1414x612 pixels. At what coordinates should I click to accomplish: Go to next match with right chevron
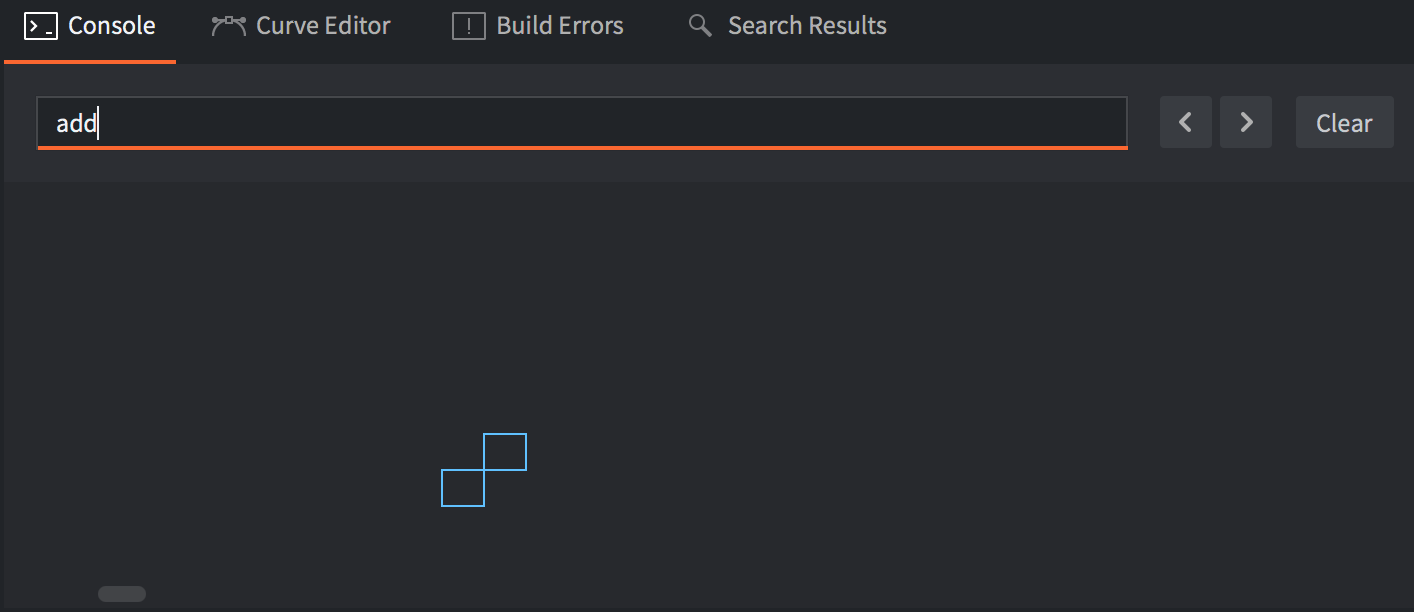click(x=1246, y=122)
